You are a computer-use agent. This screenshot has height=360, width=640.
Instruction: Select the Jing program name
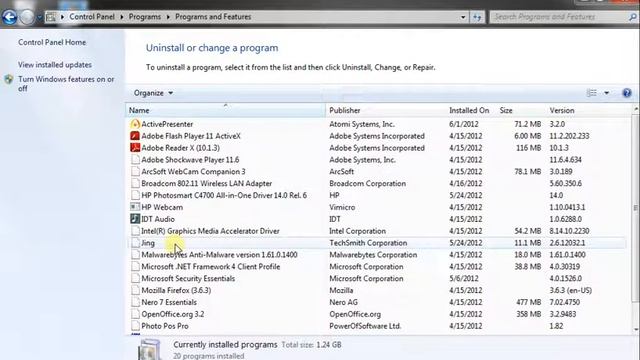pos(148,243)
